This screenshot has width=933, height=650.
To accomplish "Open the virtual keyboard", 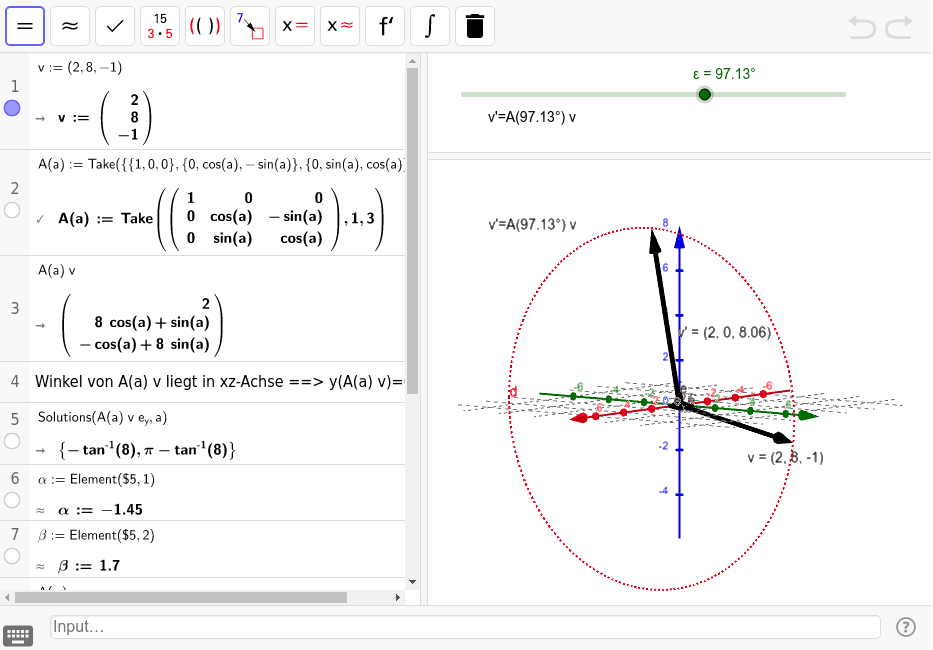I will click(x=18, y=636).
